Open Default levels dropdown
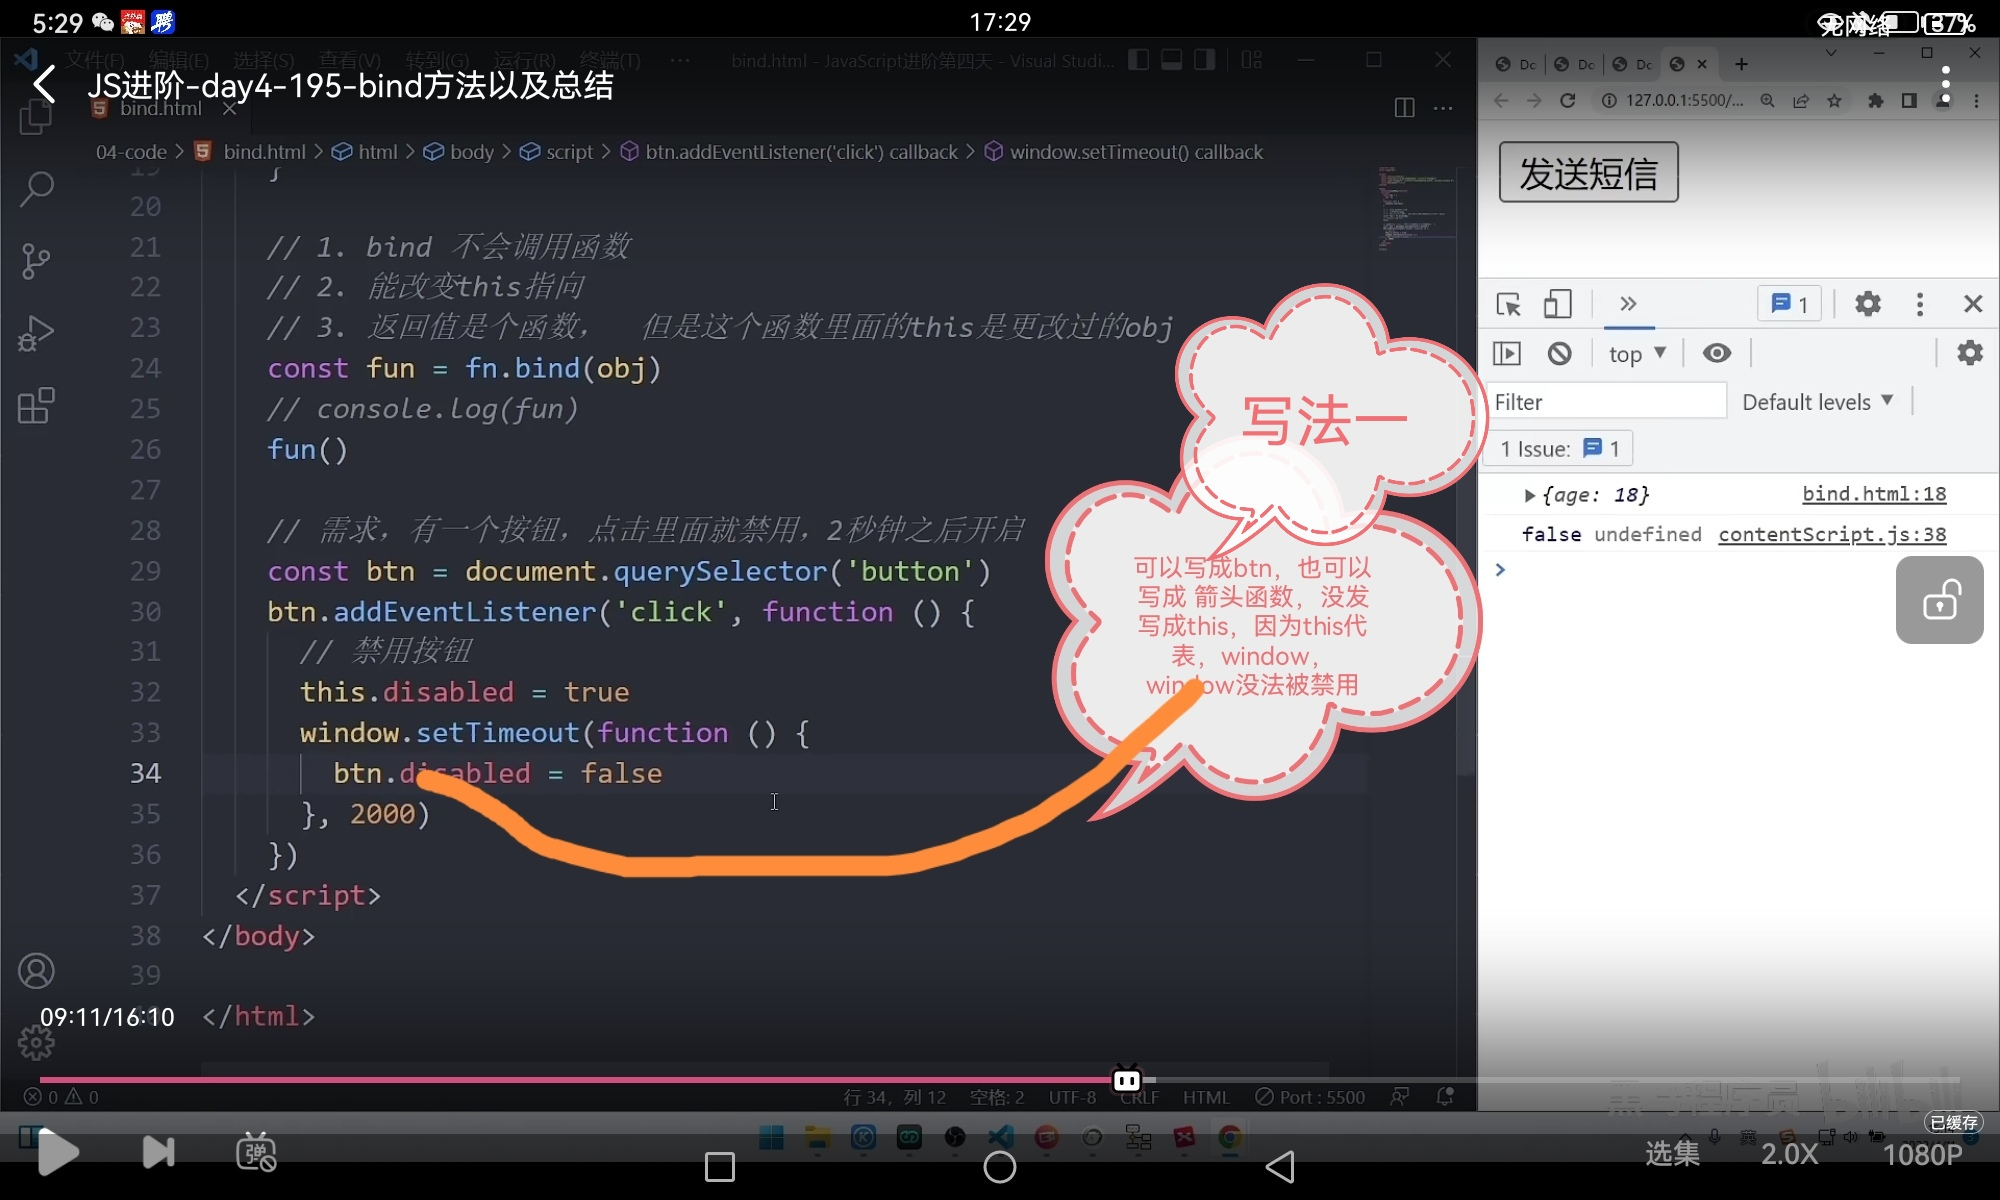This screenshot has height=1200, width=2000. [x=1816, y=402]
